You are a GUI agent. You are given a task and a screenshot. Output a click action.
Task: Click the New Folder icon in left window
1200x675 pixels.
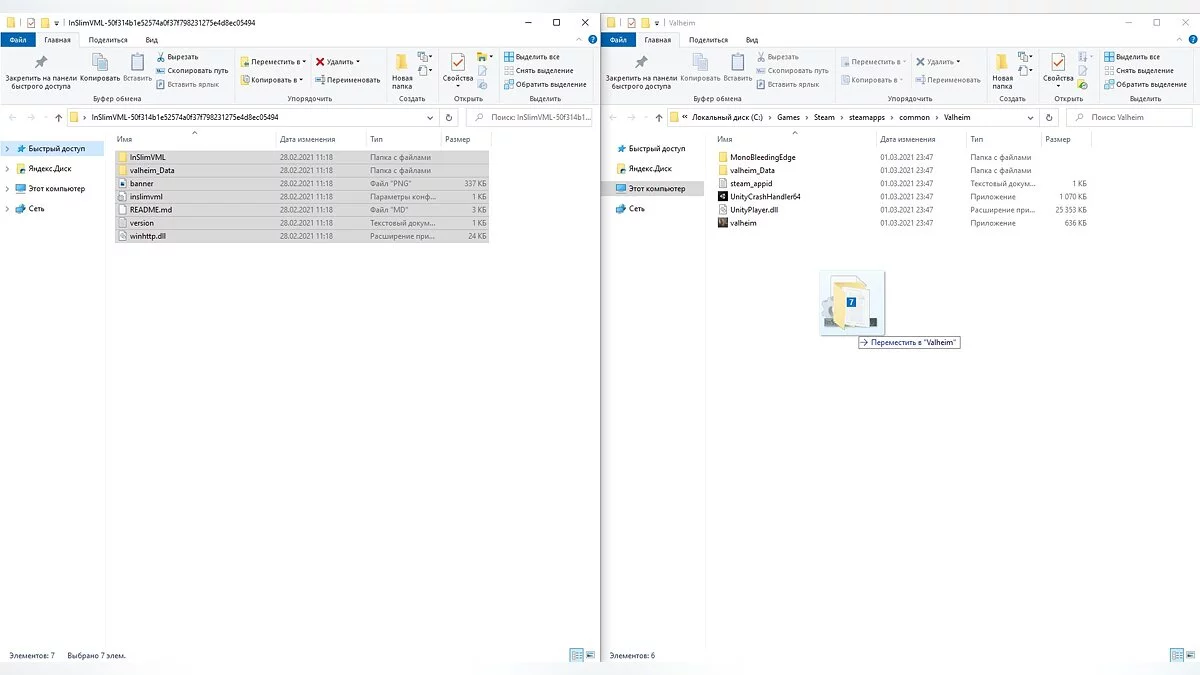click(x=402, y=70)
